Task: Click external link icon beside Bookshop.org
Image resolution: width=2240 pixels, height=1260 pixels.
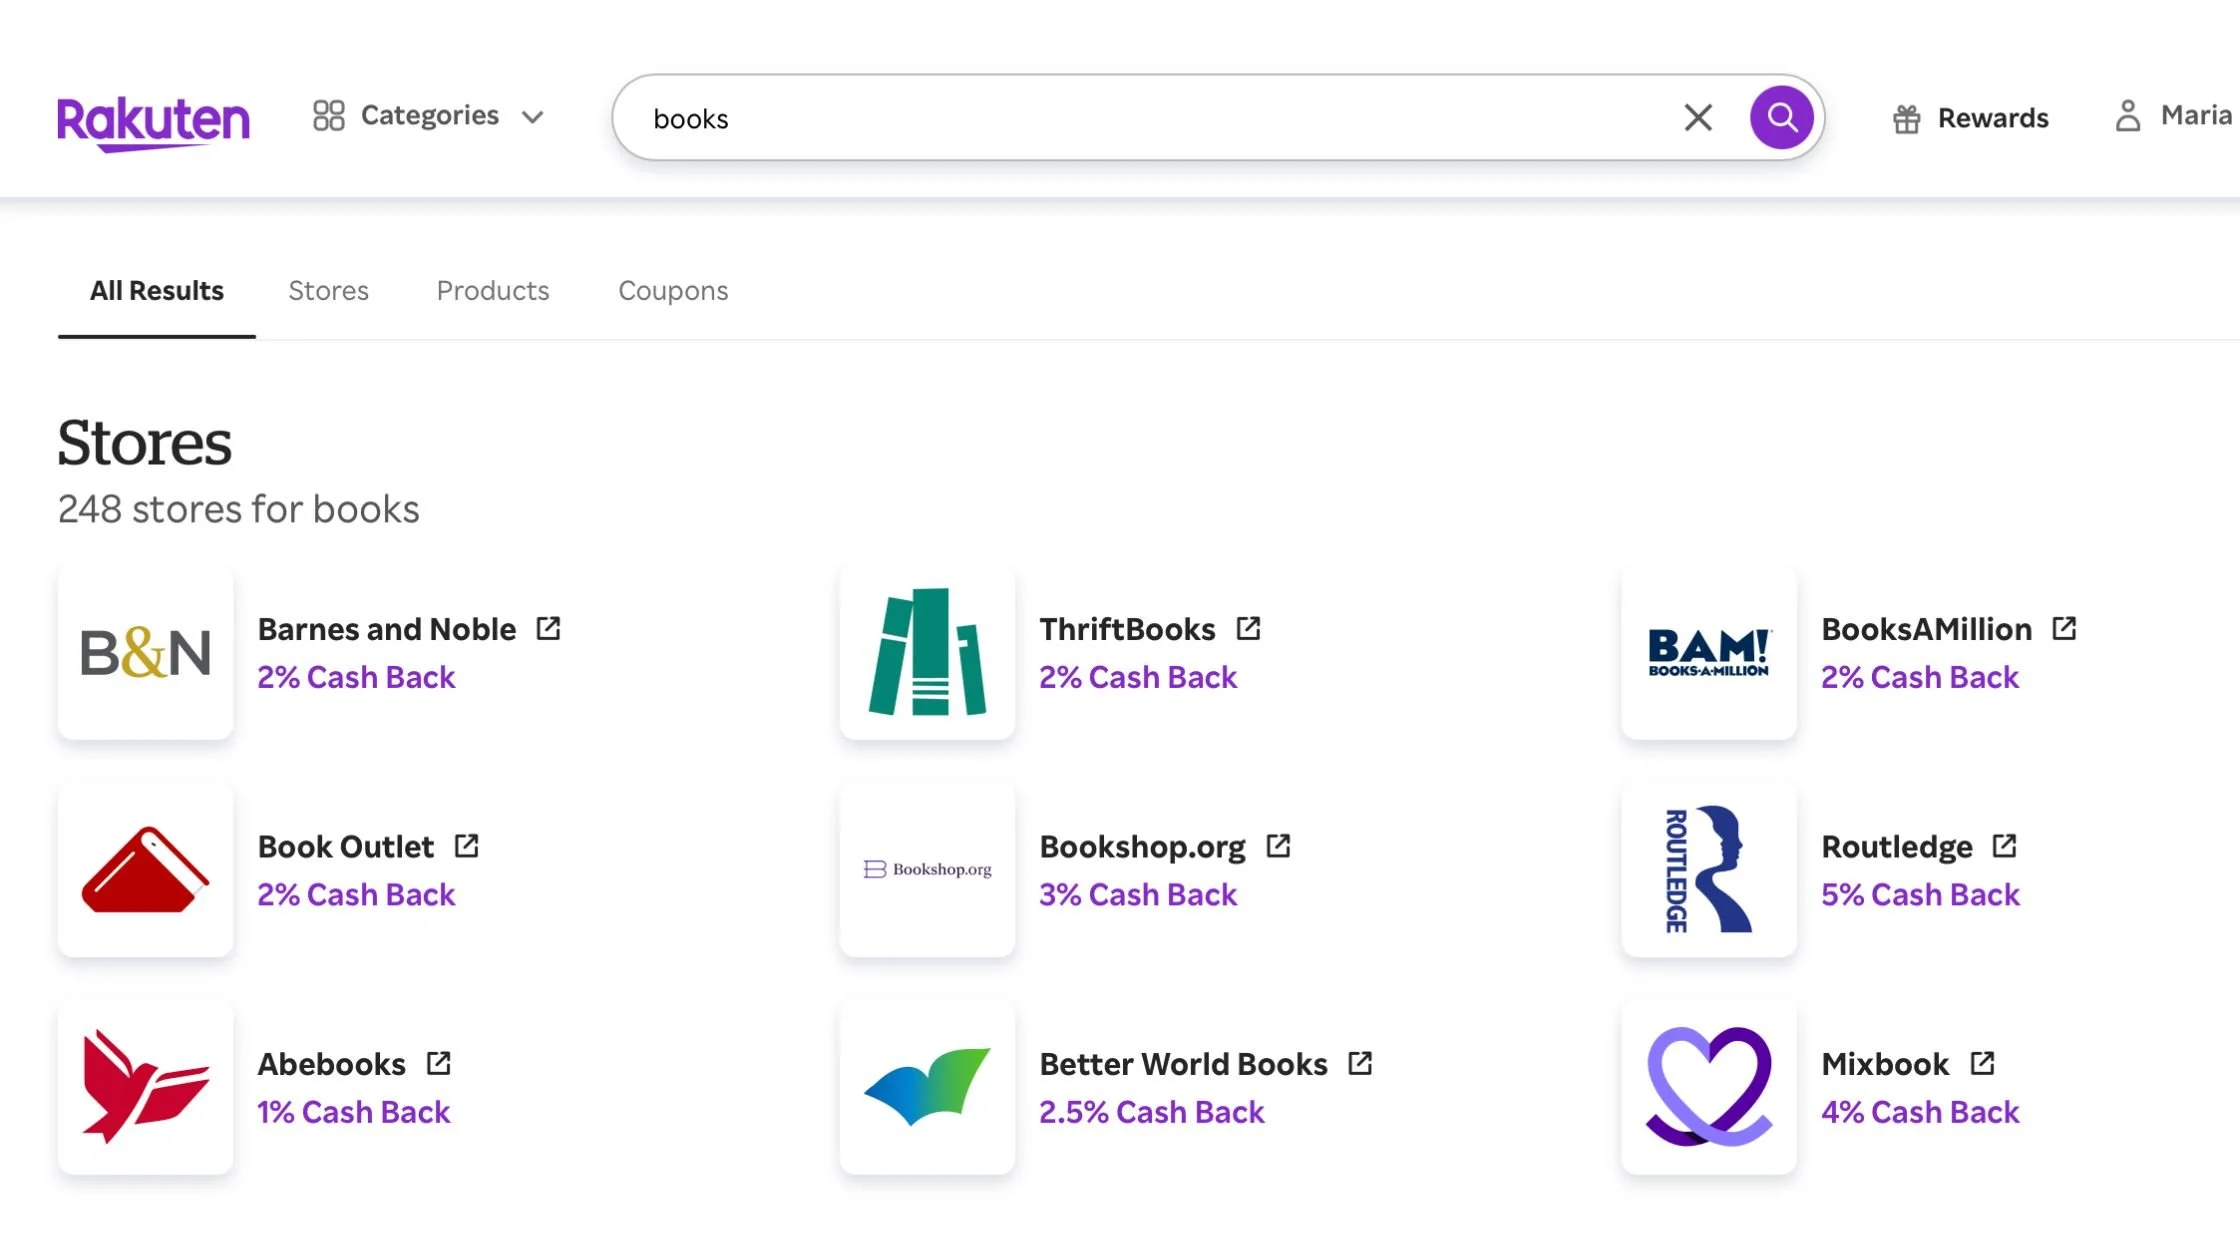Action: 1278,846
